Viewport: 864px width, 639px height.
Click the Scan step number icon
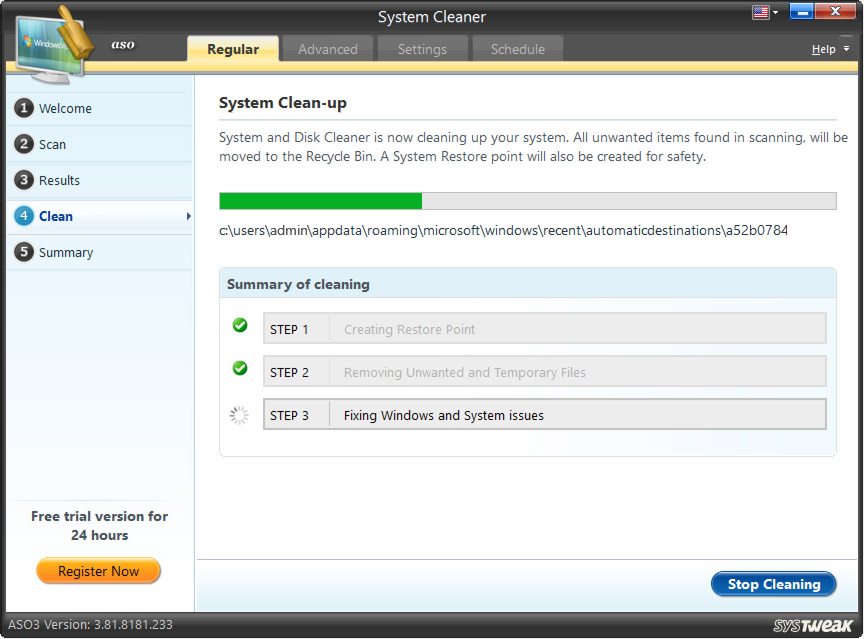(x=24, y=144)
